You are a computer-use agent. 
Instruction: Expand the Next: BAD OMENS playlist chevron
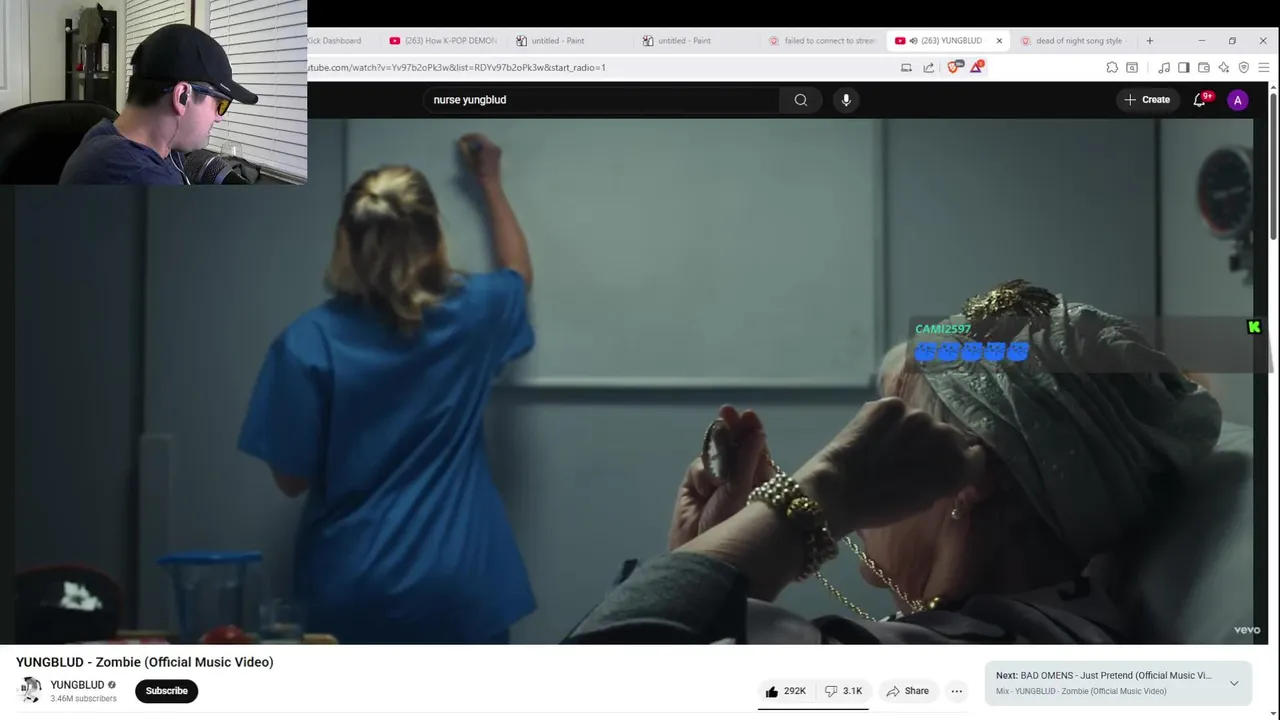click(1234, 683)
